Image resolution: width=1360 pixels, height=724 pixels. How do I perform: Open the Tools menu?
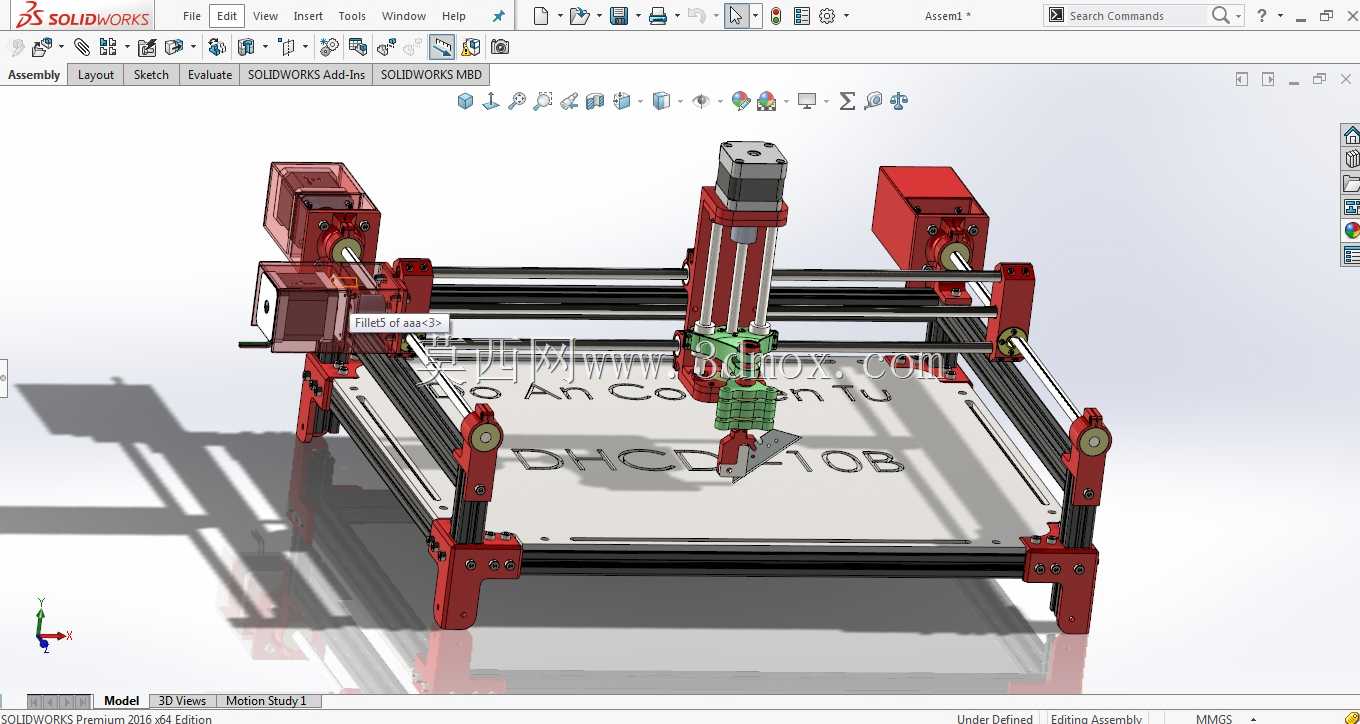[352, 16]
